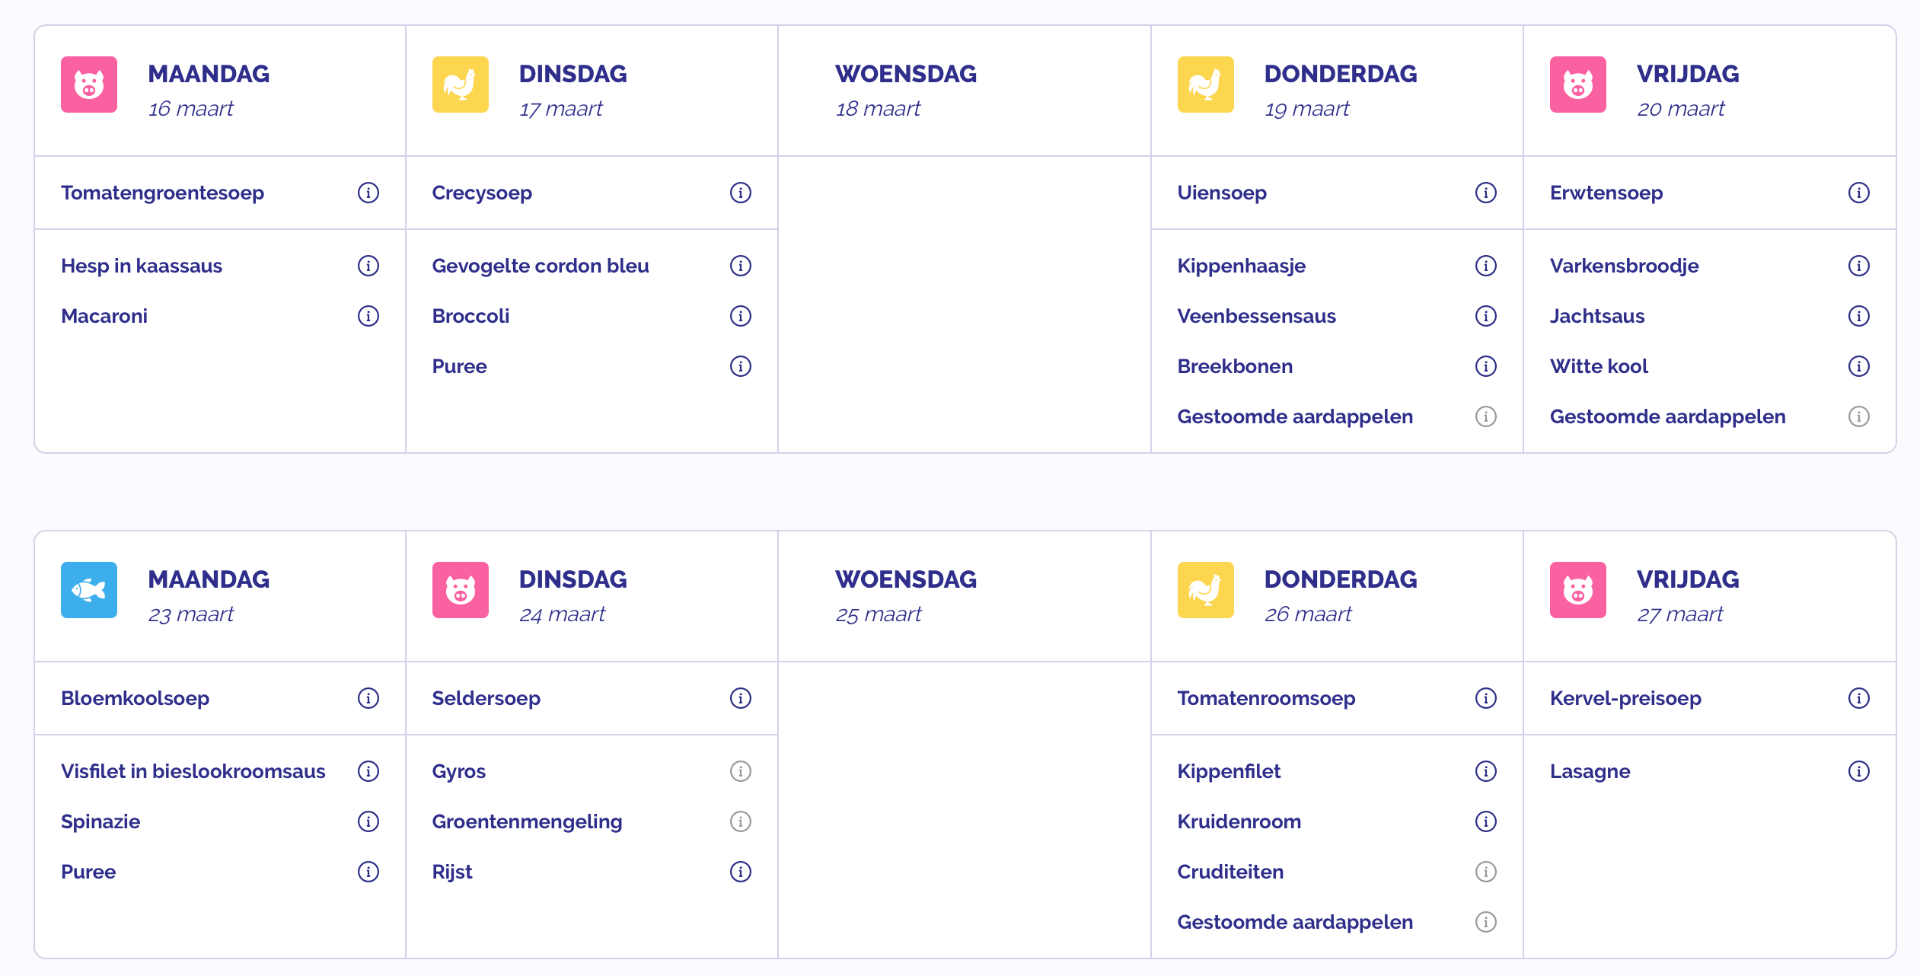The width and height of the screenshot is (1920, 975).
Task: Click the chicken icon for Donderdag 26 maart
Action: 1205,590
